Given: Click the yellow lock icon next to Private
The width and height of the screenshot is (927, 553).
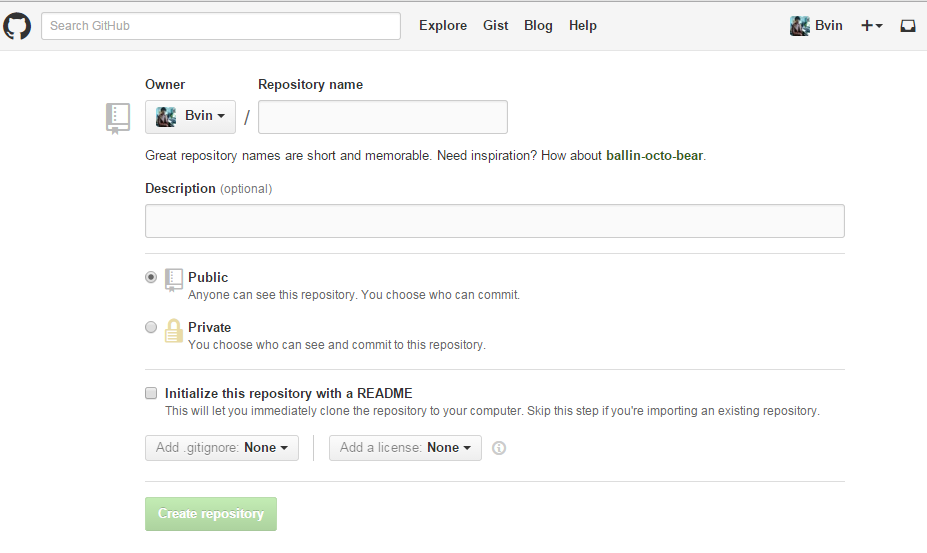Looking at the screenshot, I should [x=173, y=331].
